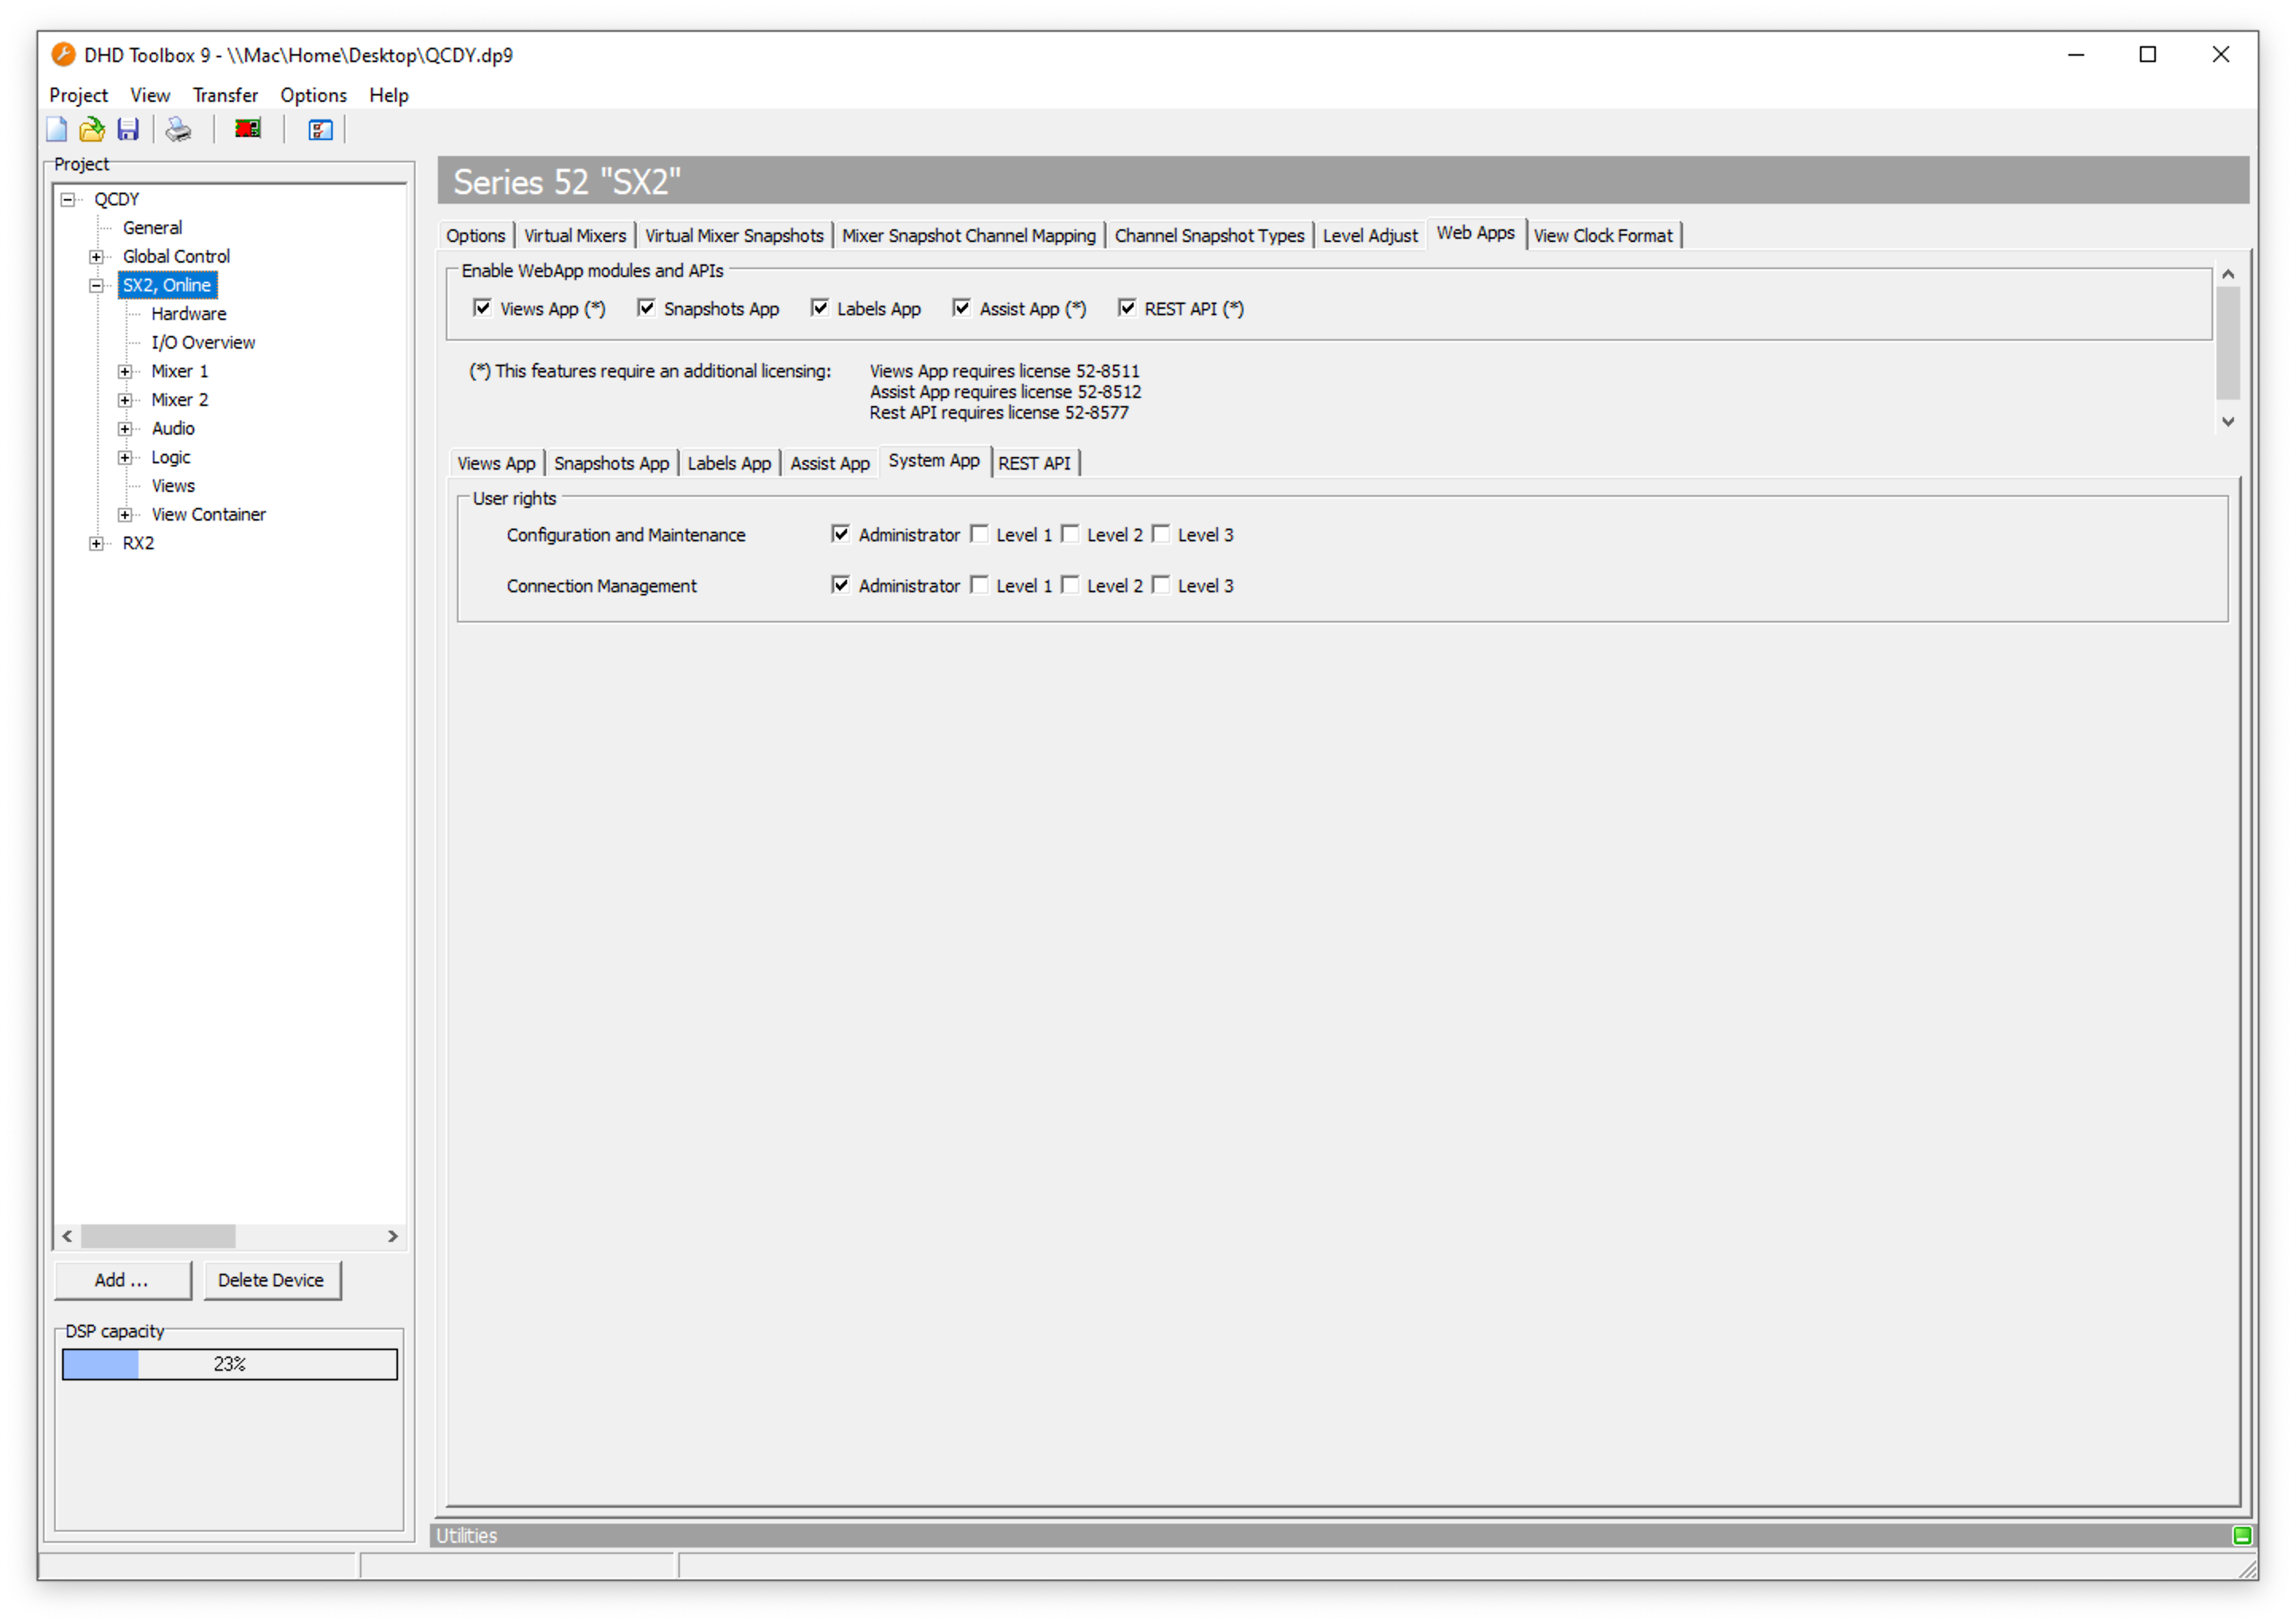Open the Transfer menu

[x=225, y=95]
